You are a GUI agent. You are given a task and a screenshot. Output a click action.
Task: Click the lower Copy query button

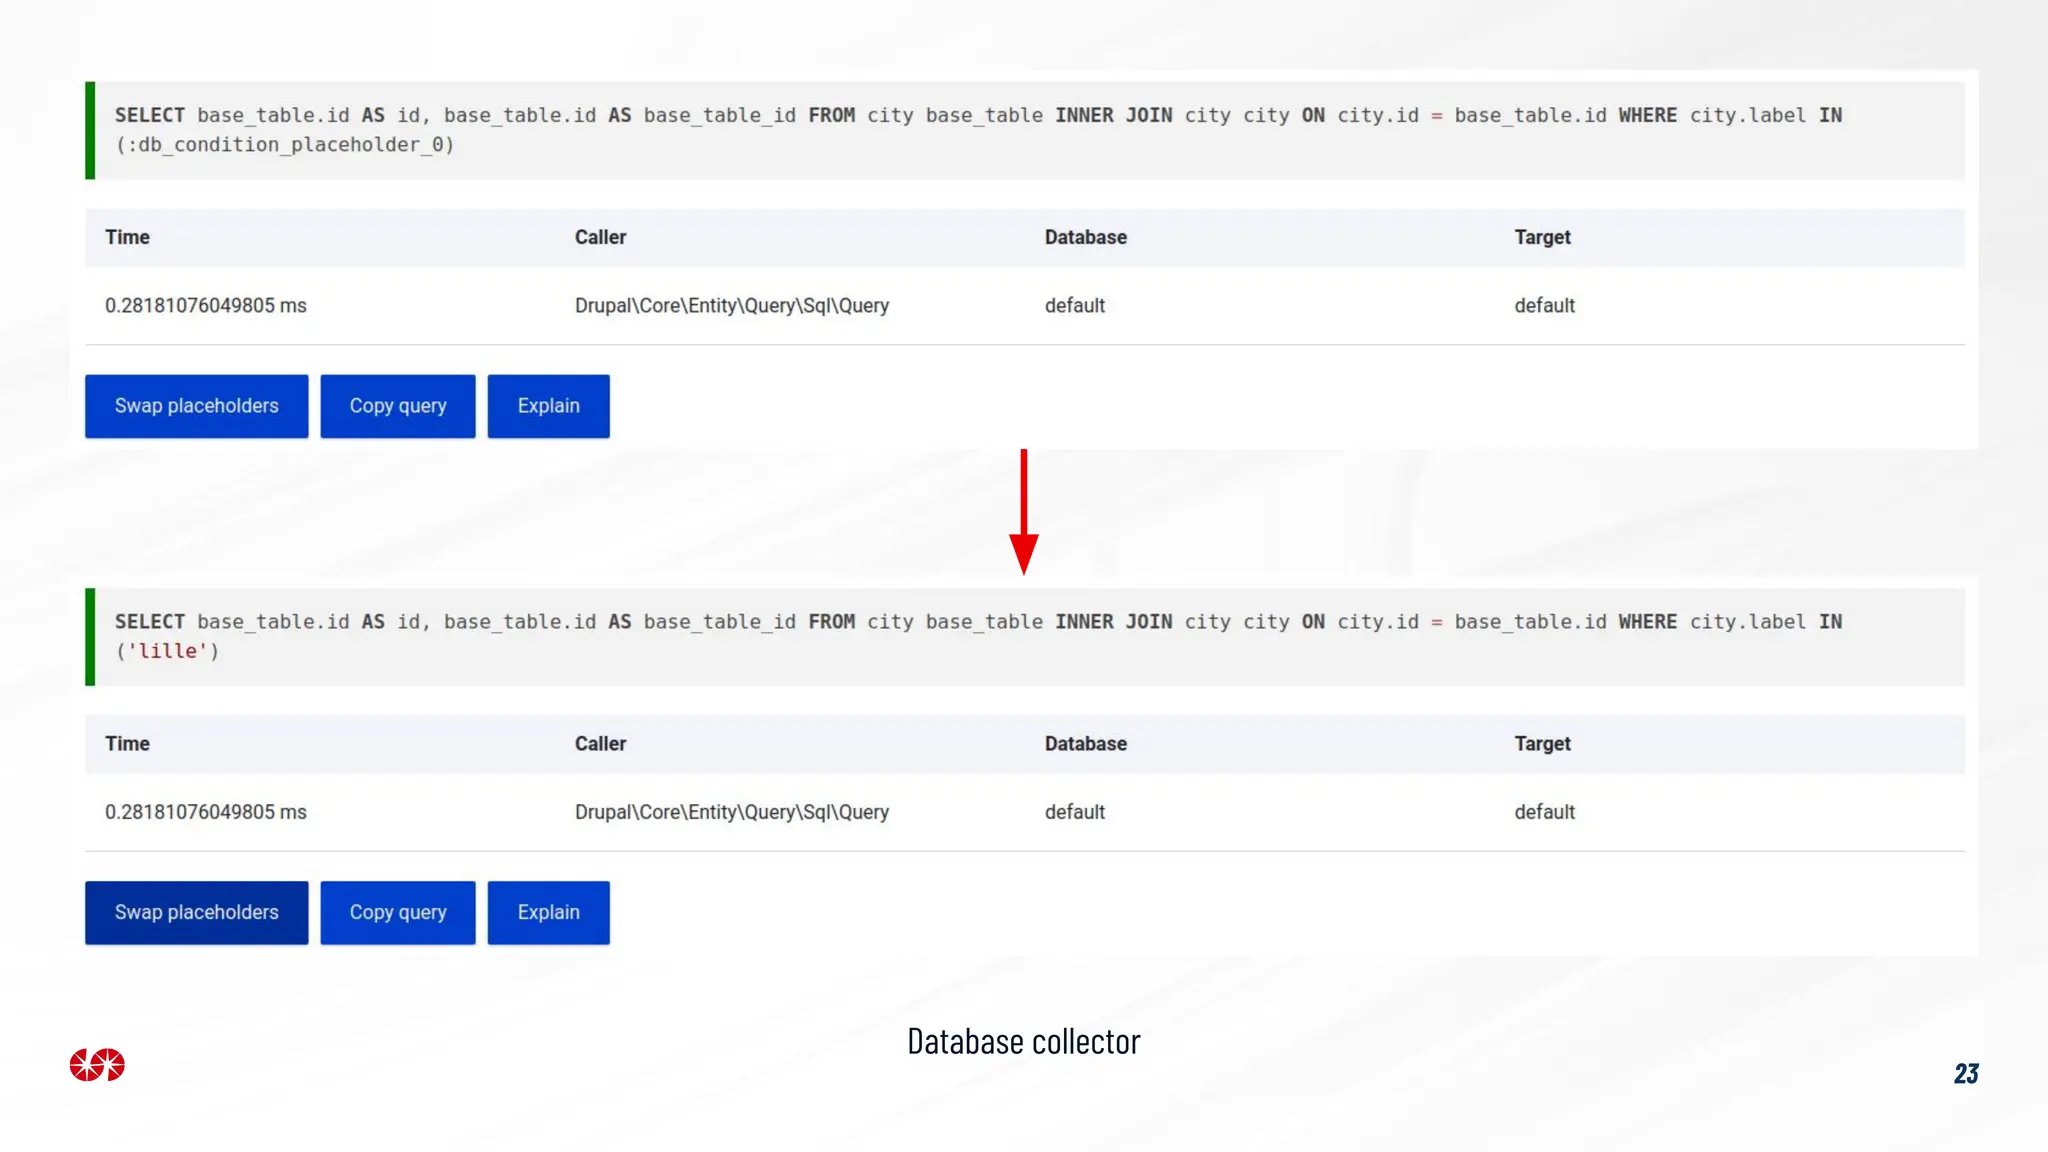[398, 912]
